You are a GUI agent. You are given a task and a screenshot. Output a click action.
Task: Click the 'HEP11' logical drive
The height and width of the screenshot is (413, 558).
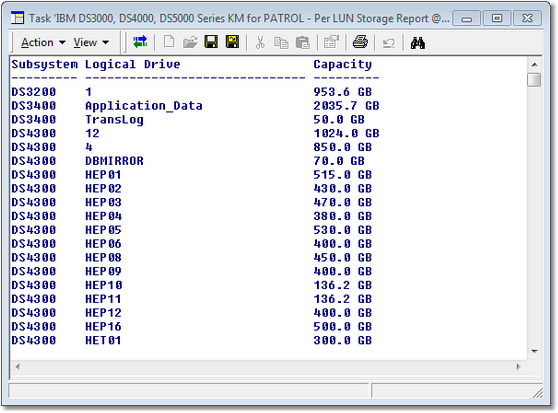pos(103,299)
